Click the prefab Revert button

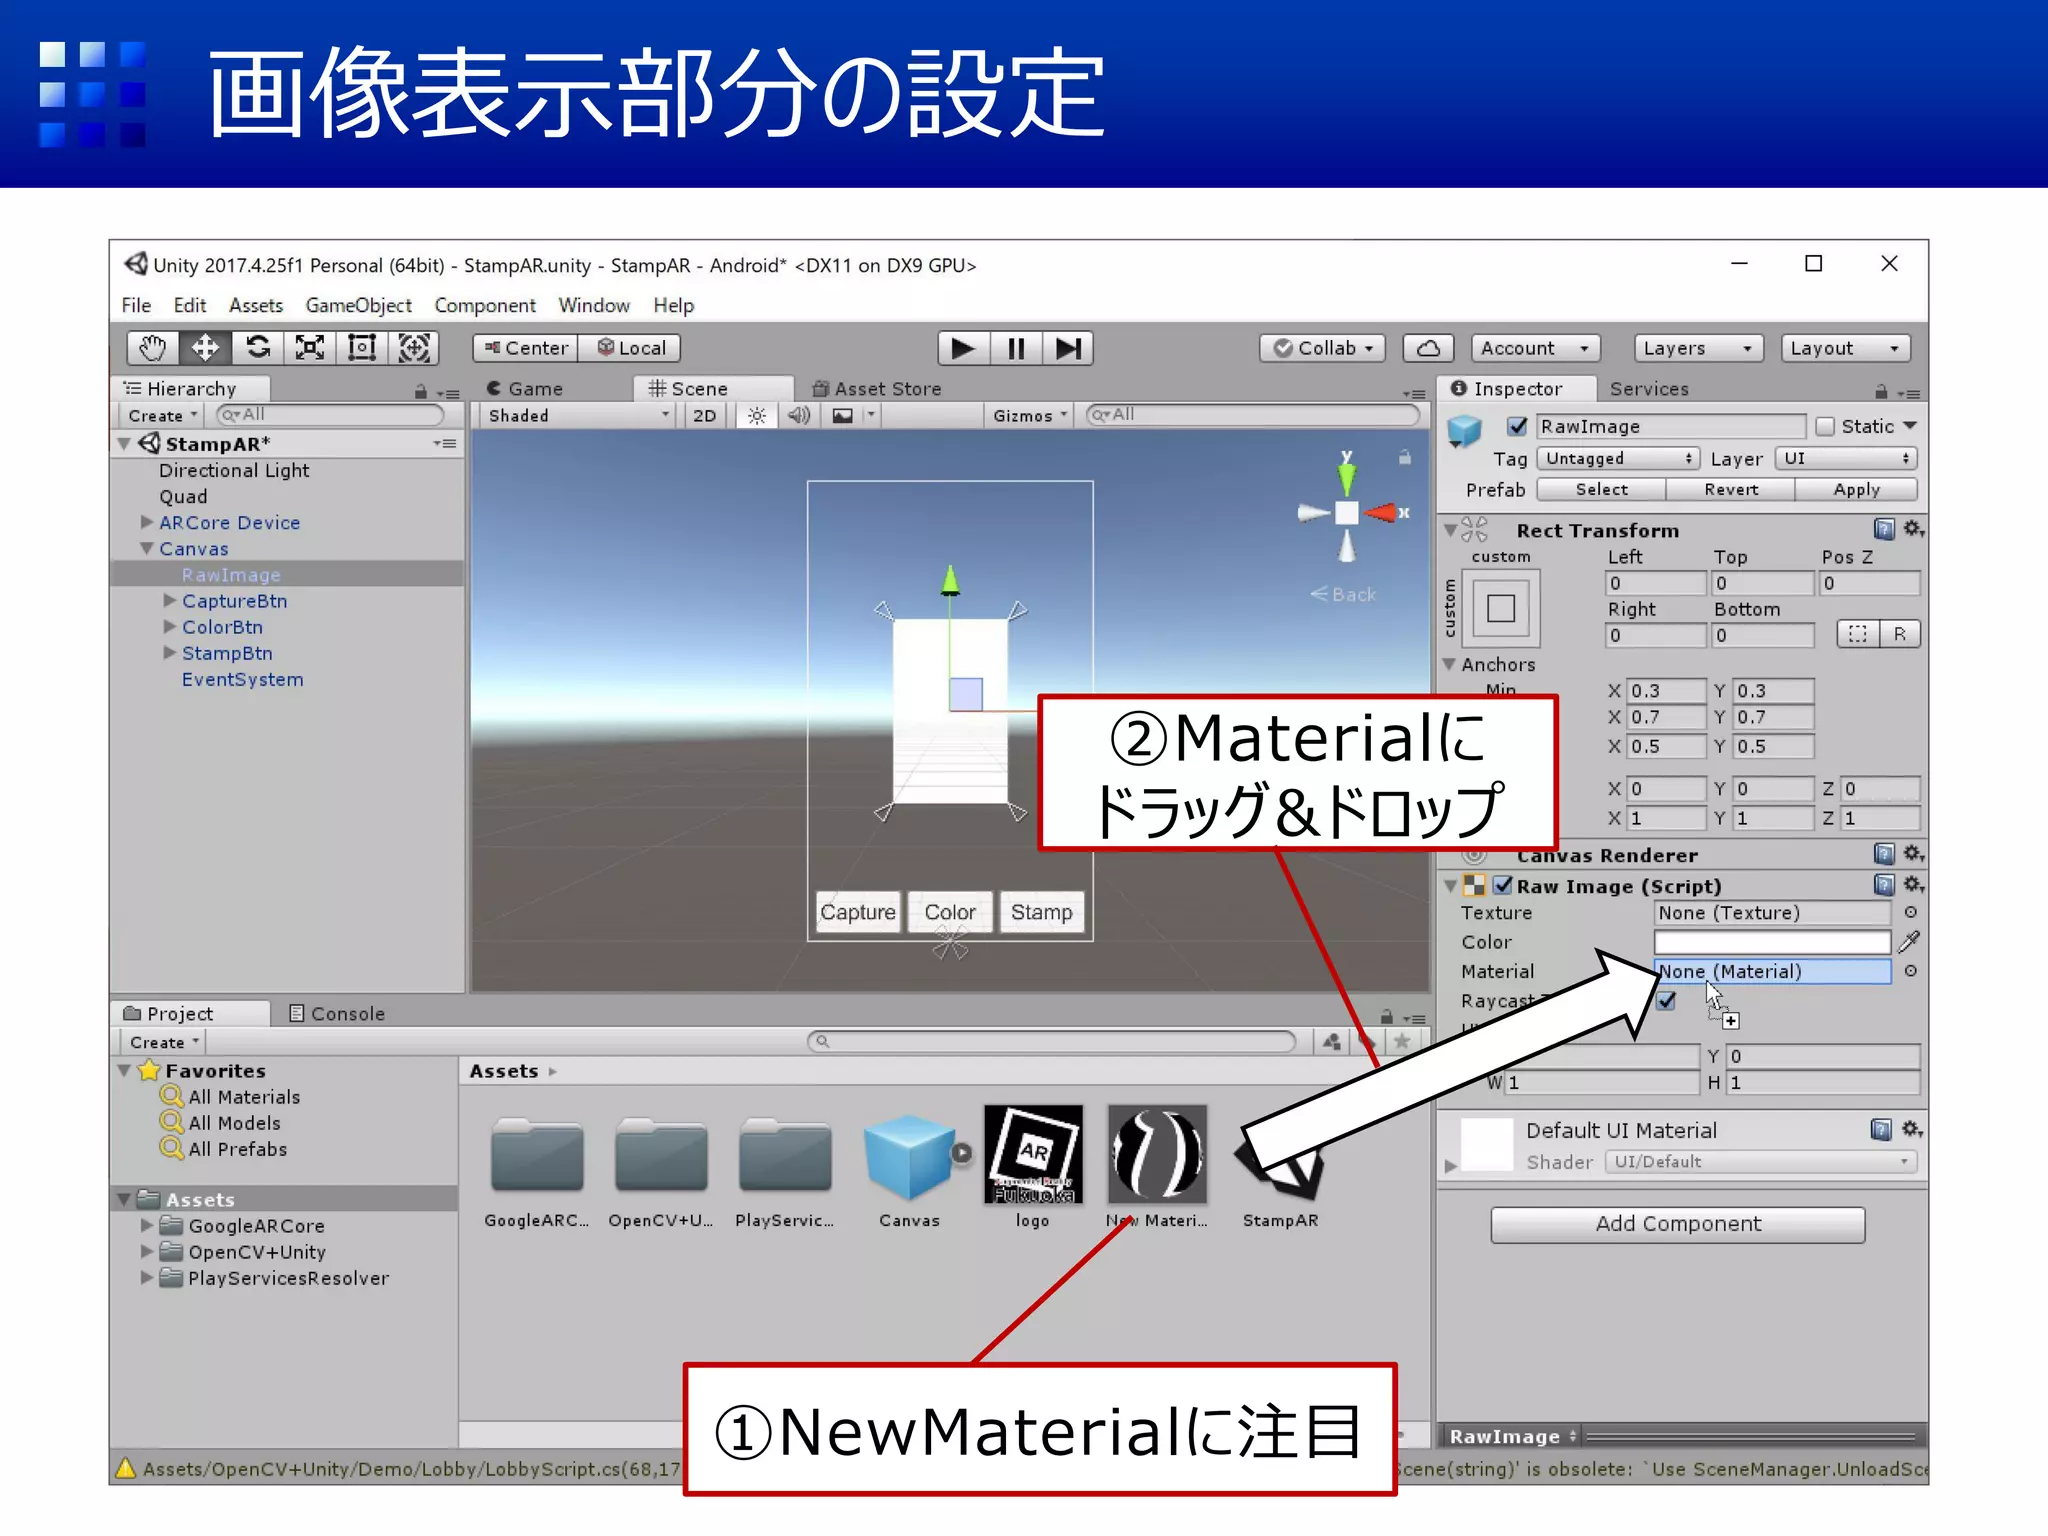(x=1731, y=489)
